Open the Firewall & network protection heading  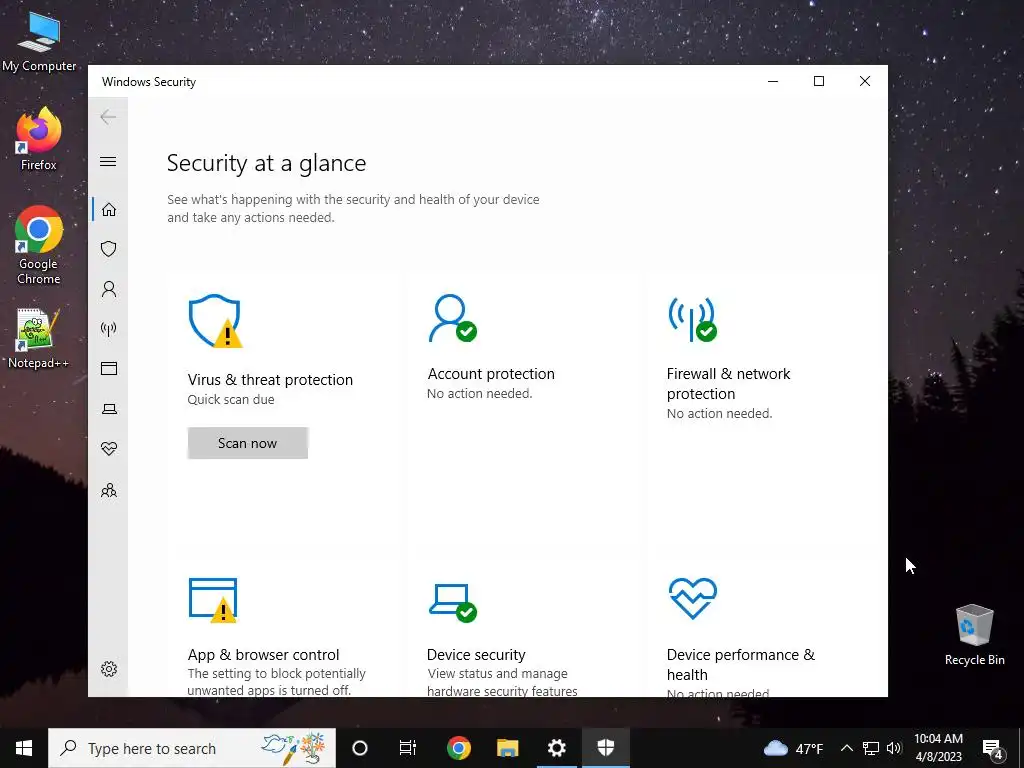(729, 383)
